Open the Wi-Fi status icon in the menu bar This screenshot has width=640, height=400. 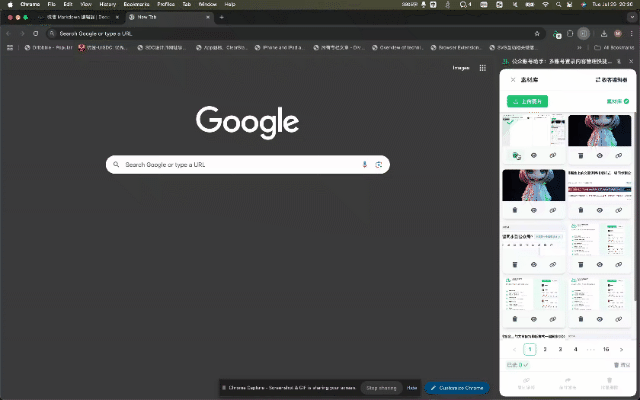545,4
